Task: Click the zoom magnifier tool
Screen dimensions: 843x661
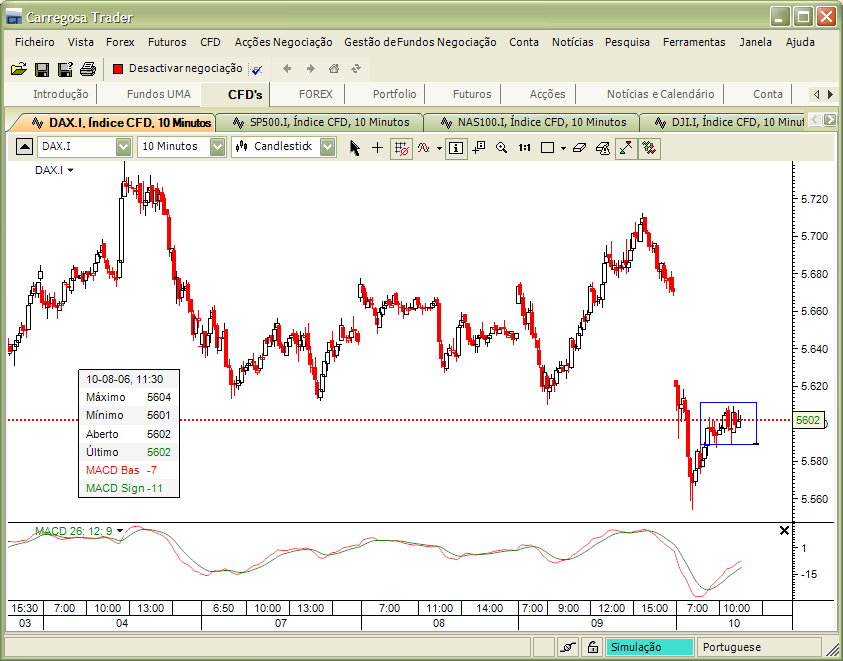Action: point(502,148)
